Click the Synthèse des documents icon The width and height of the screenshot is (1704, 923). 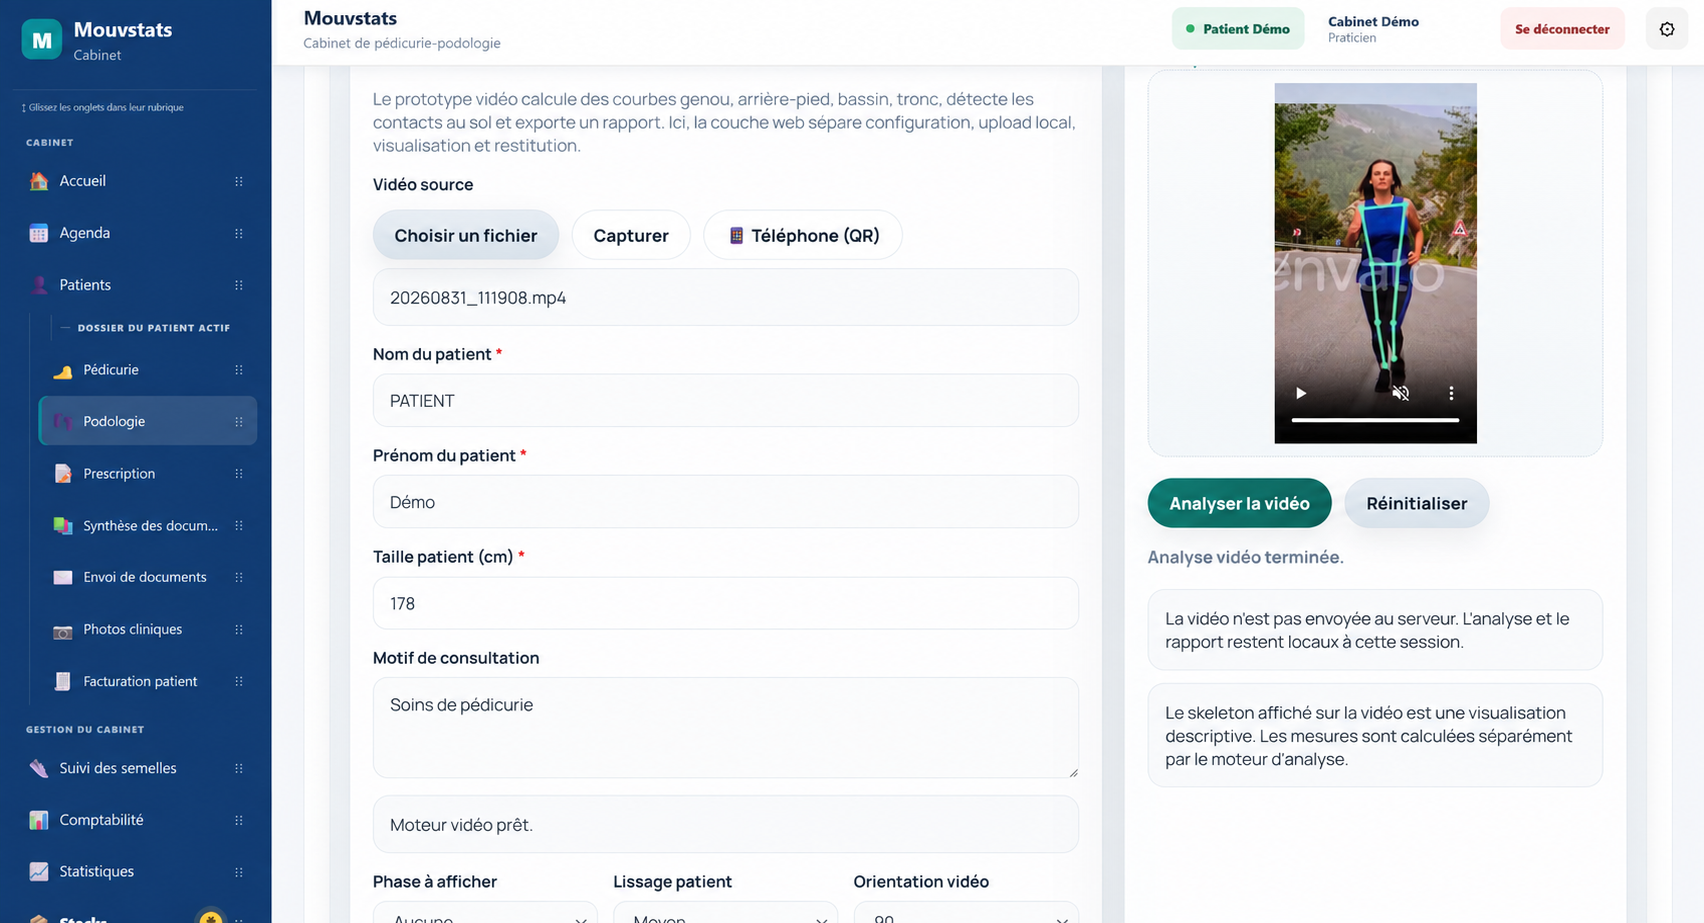[63, 526]
